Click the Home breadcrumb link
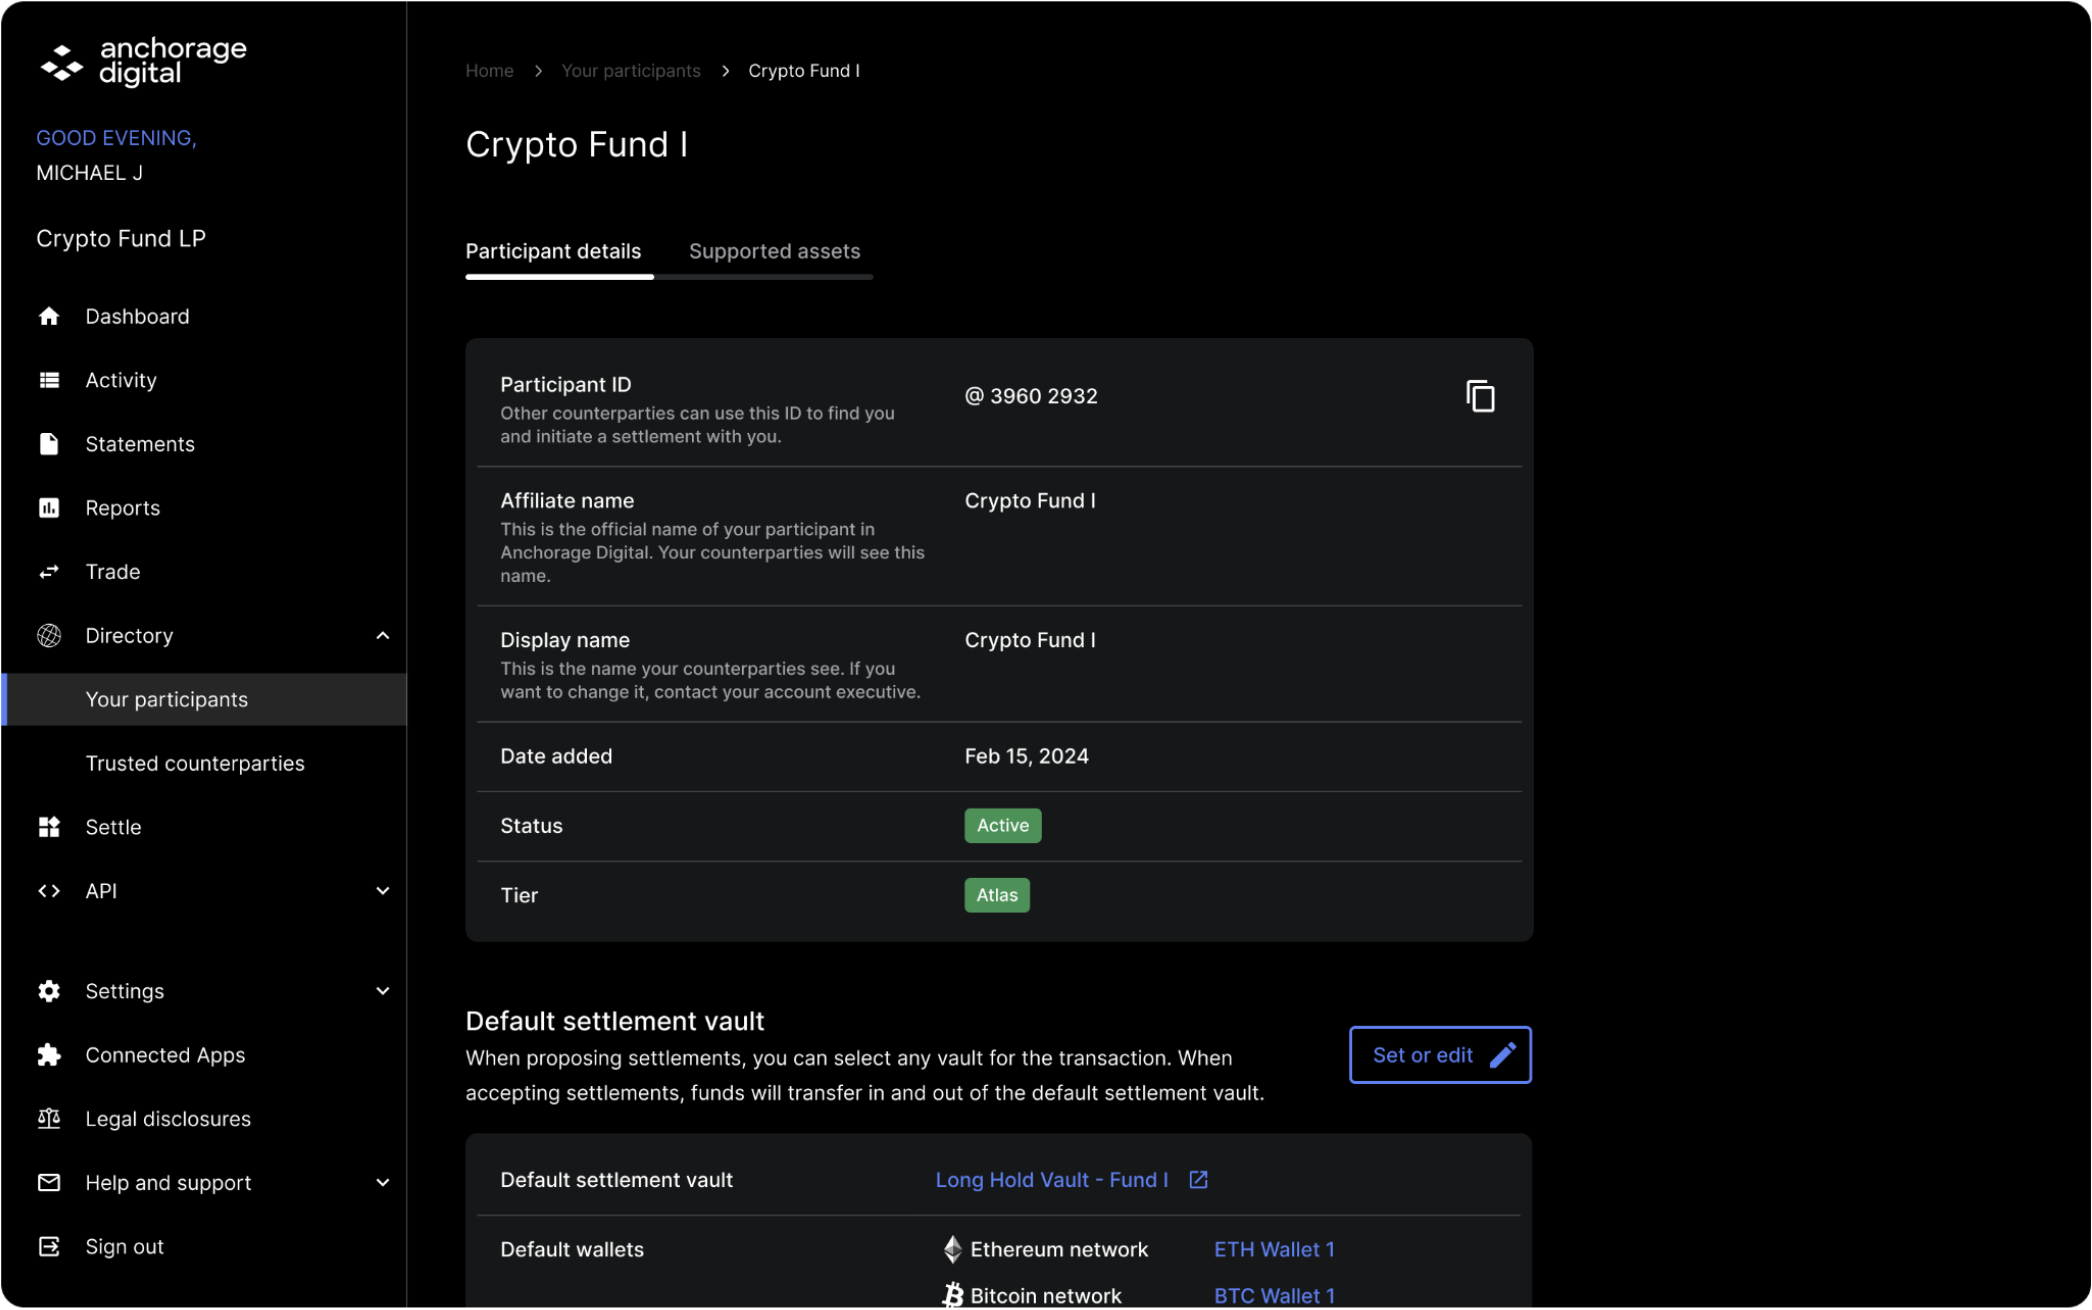Viewport: 2092px width, 1310px height. click(490, 71)
